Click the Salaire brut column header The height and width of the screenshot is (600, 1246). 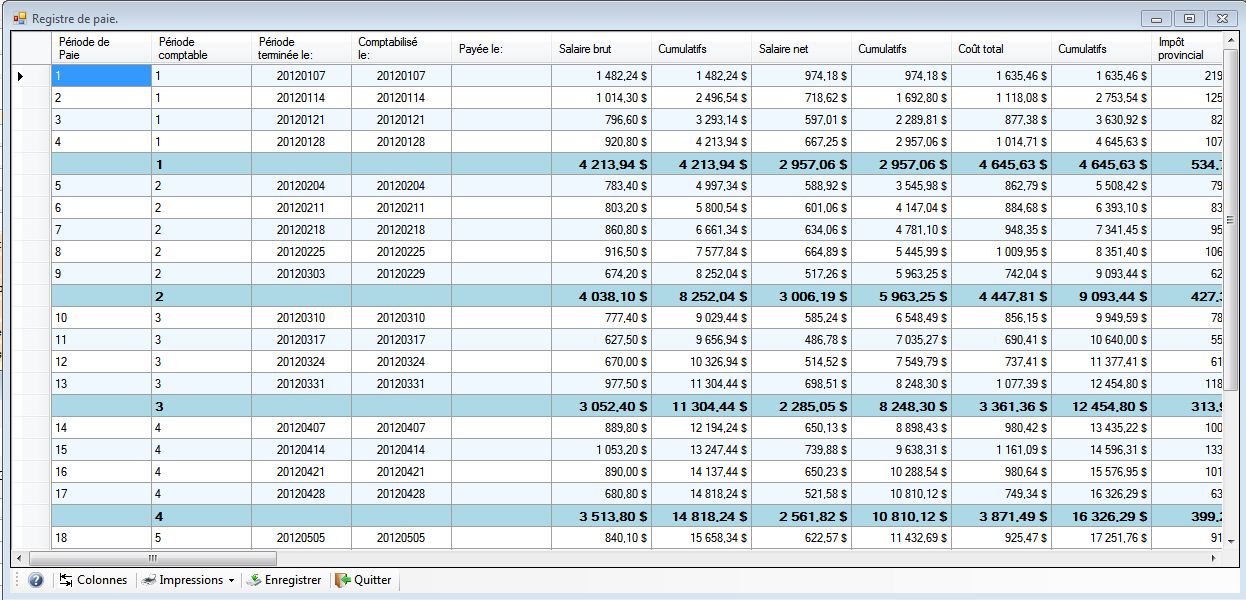[x=601, y=48]
